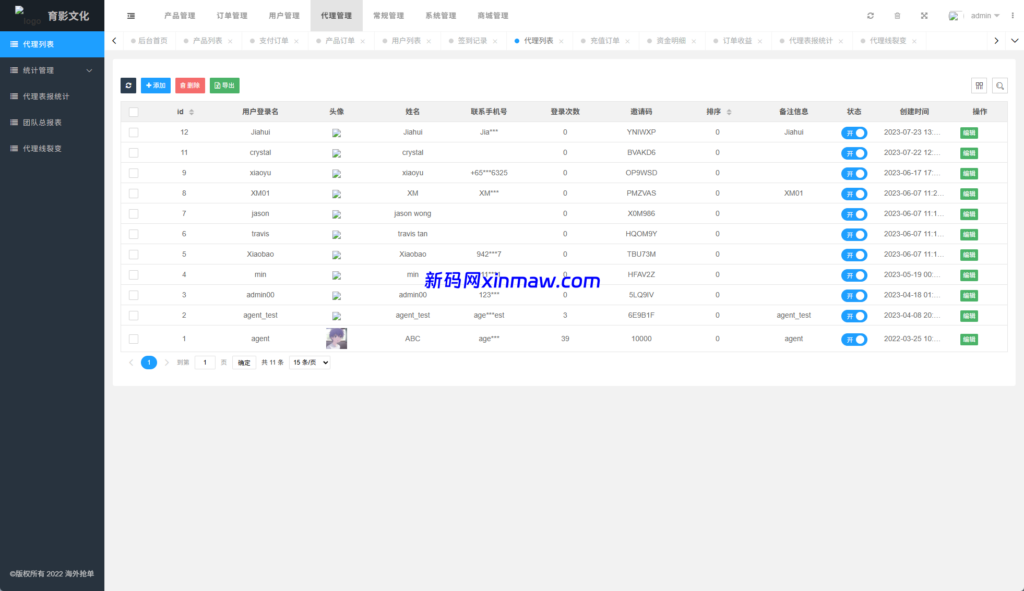Click the page number input field near 确定
The width and height of the screenshot is (1024, 591).
click(x=204, y=362)
